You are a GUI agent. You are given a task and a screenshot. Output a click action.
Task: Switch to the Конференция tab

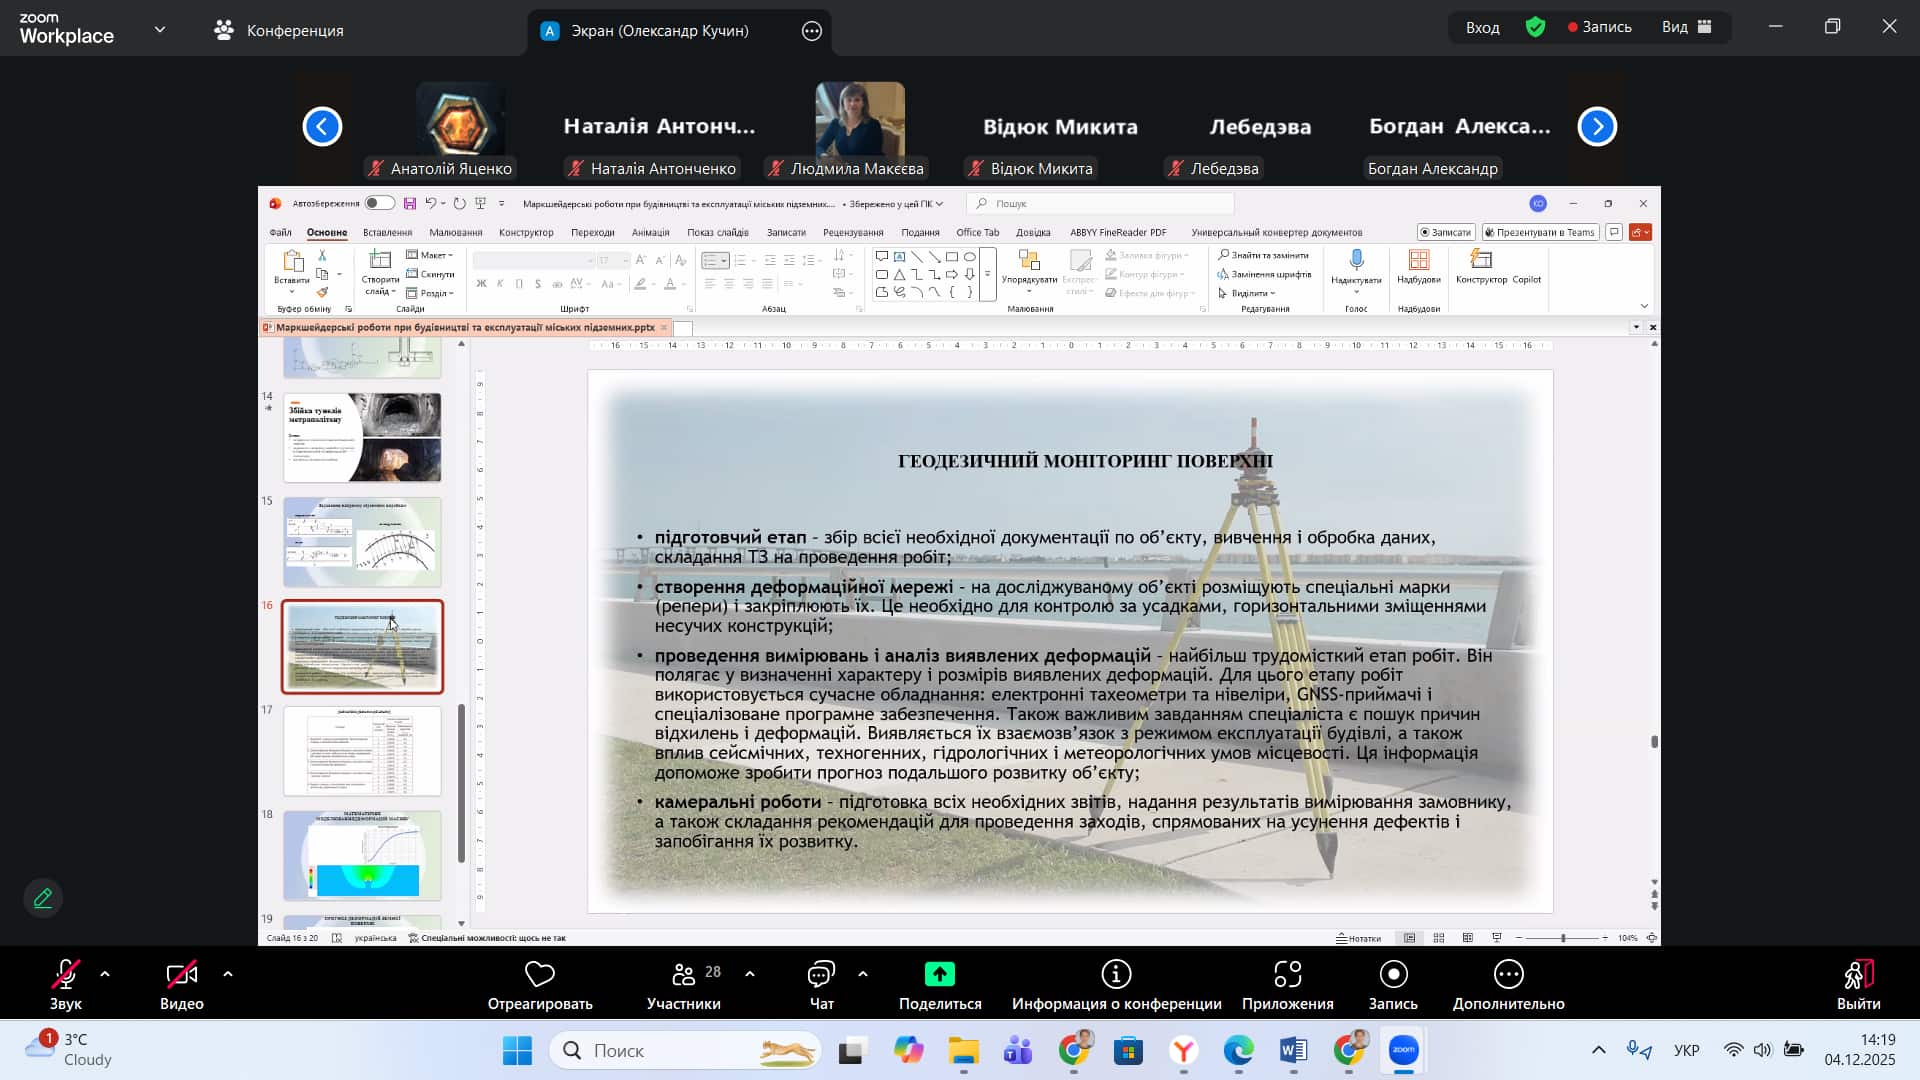coord(279,30)
